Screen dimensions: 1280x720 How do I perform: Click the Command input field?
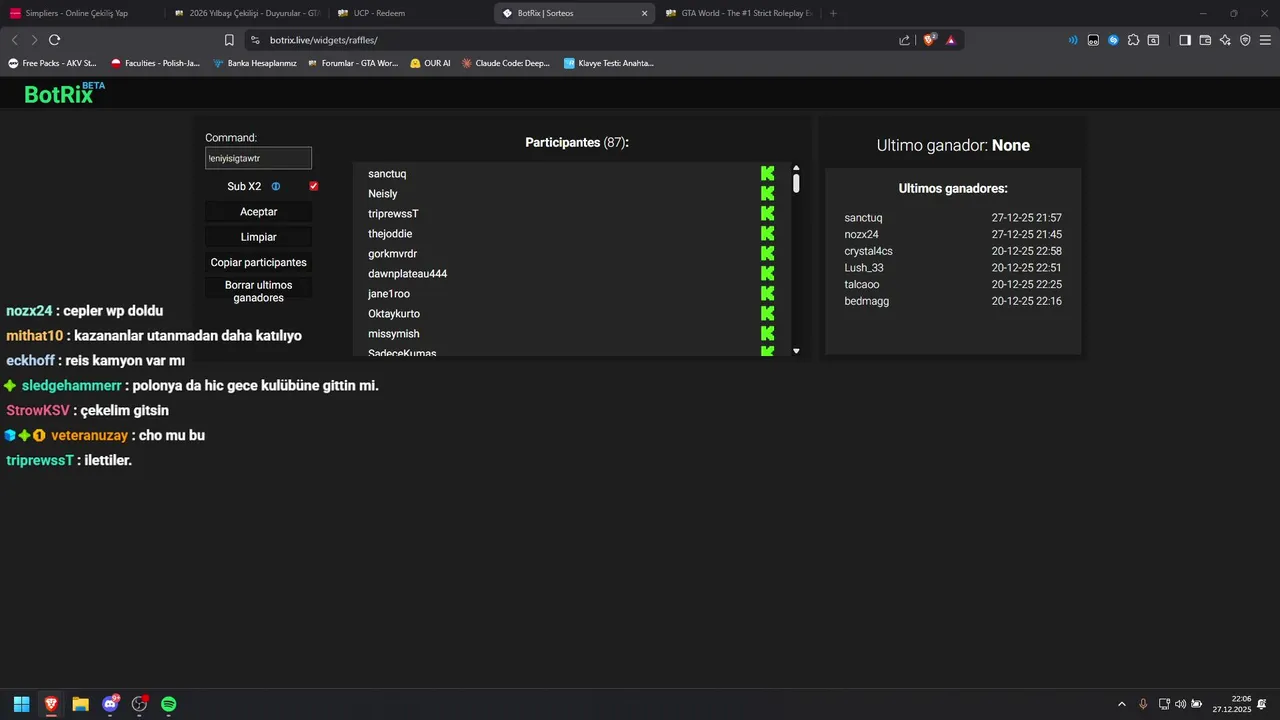click(259, 158)
